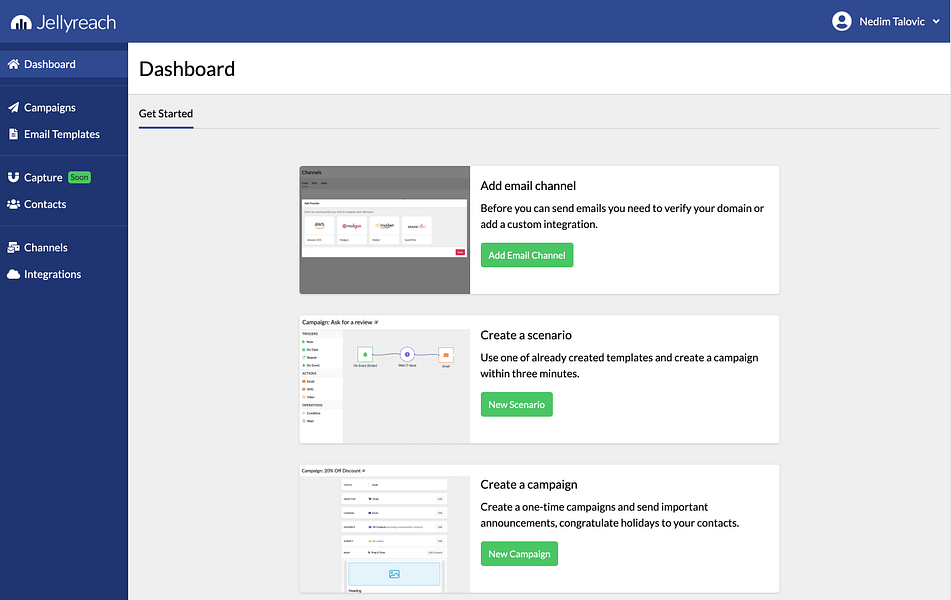The width and height of the screenshot is (951, 600).
Task: Click the Jellyreach logo icon
Action: click(21, 22)
